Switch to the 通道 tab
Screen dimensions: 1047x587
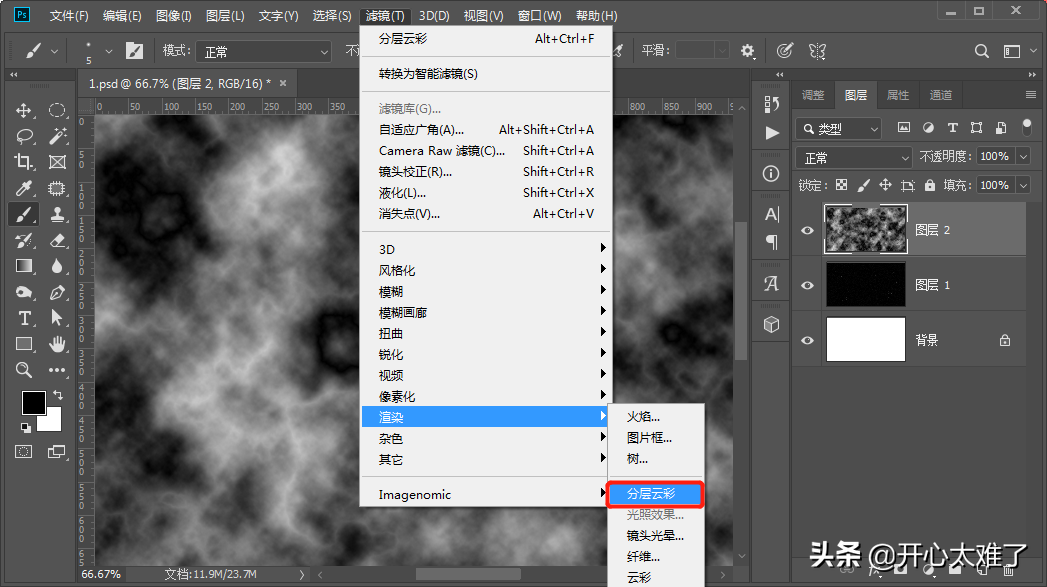(941, 95)
